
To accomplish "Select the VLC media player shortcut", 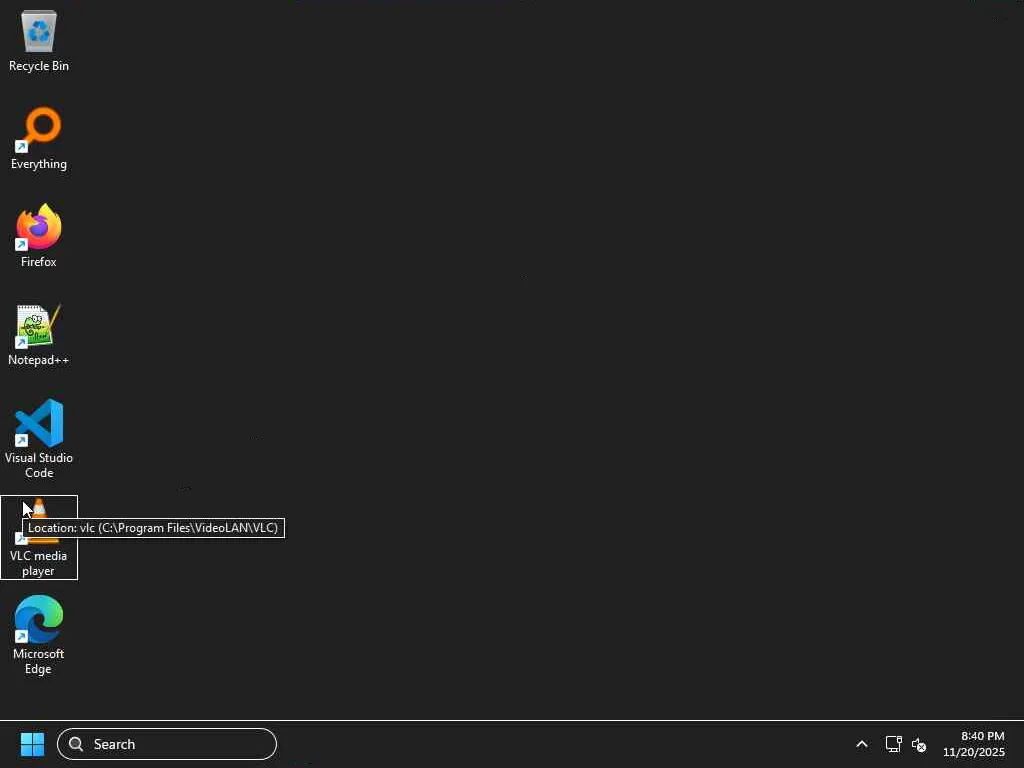I will click(39, 537).
